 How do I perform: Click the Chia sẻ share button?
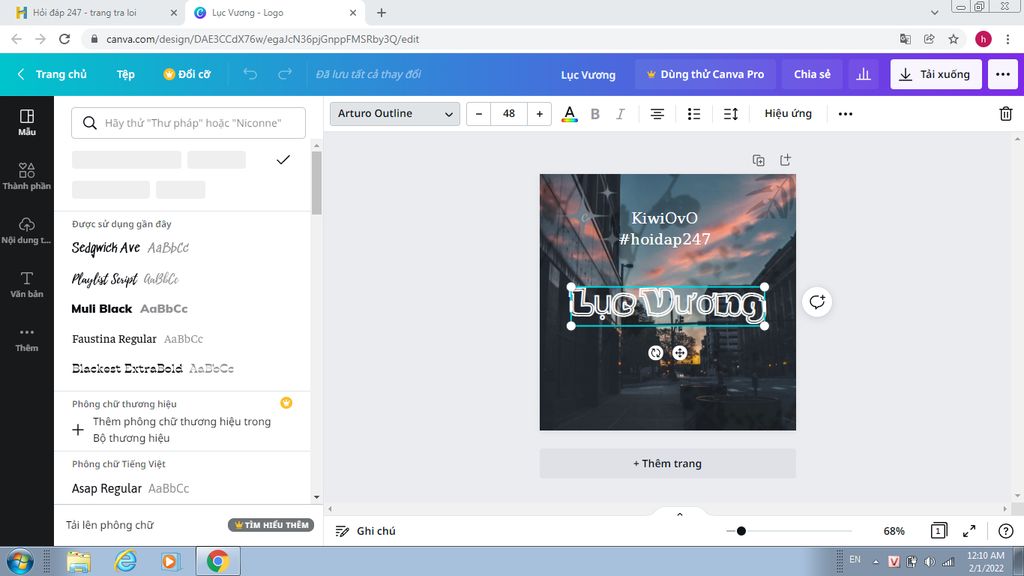click(812, 74)
